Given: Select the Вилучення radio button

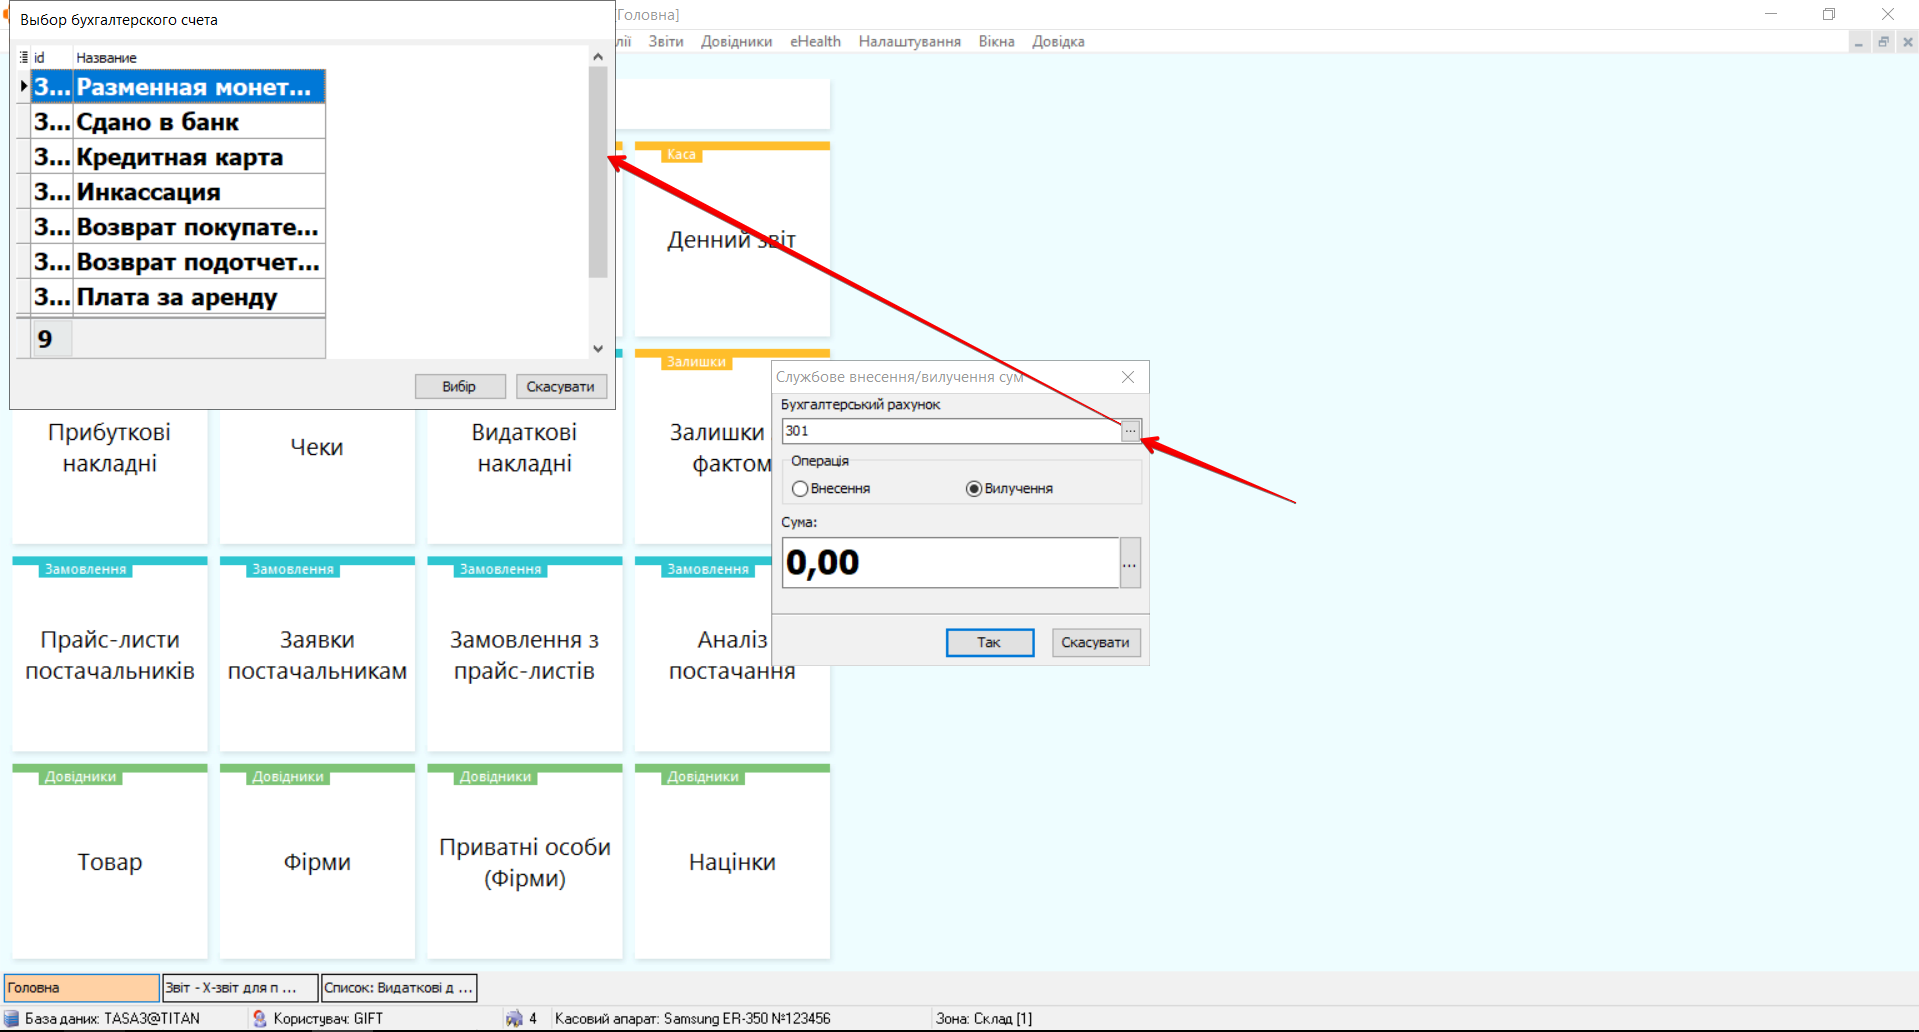Looking at the screenshot, I should click(x=973, y=489).
